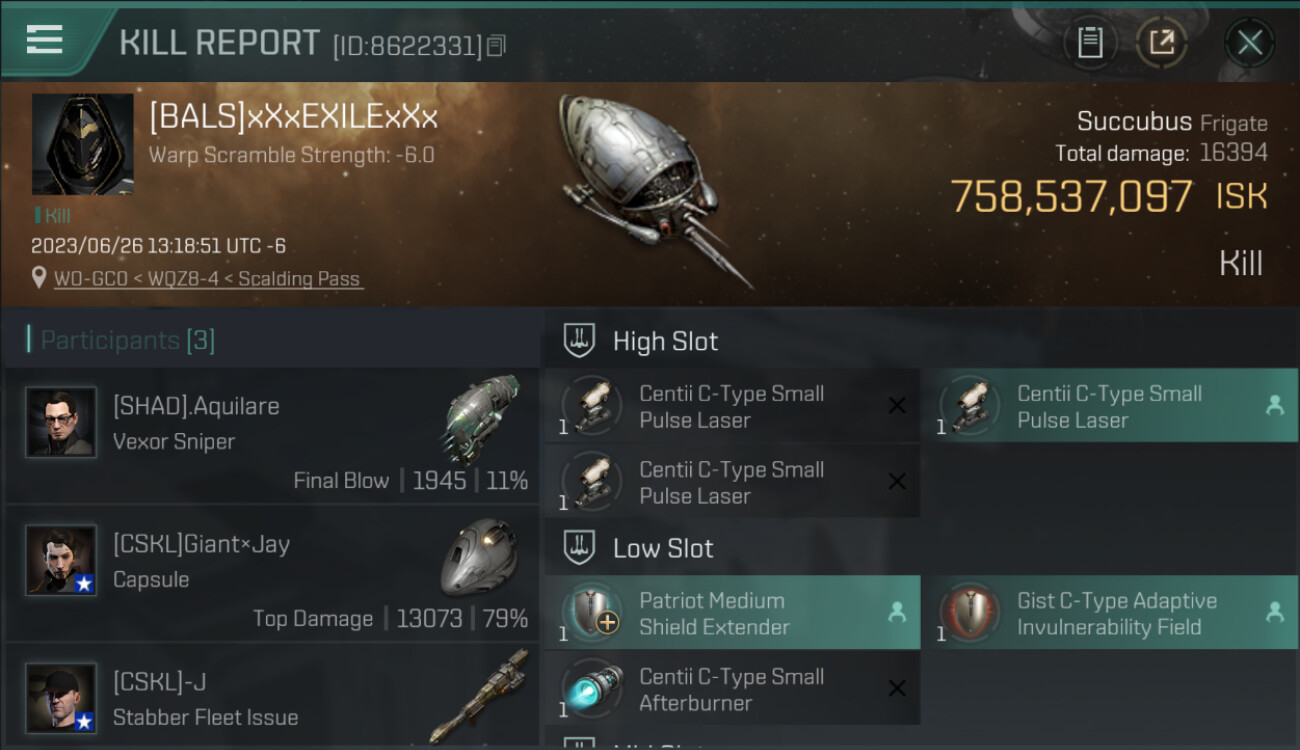The height and width of the screenshot is (750, 1300).
Task: Click the Succubus ship image
Action: [652, 187]
